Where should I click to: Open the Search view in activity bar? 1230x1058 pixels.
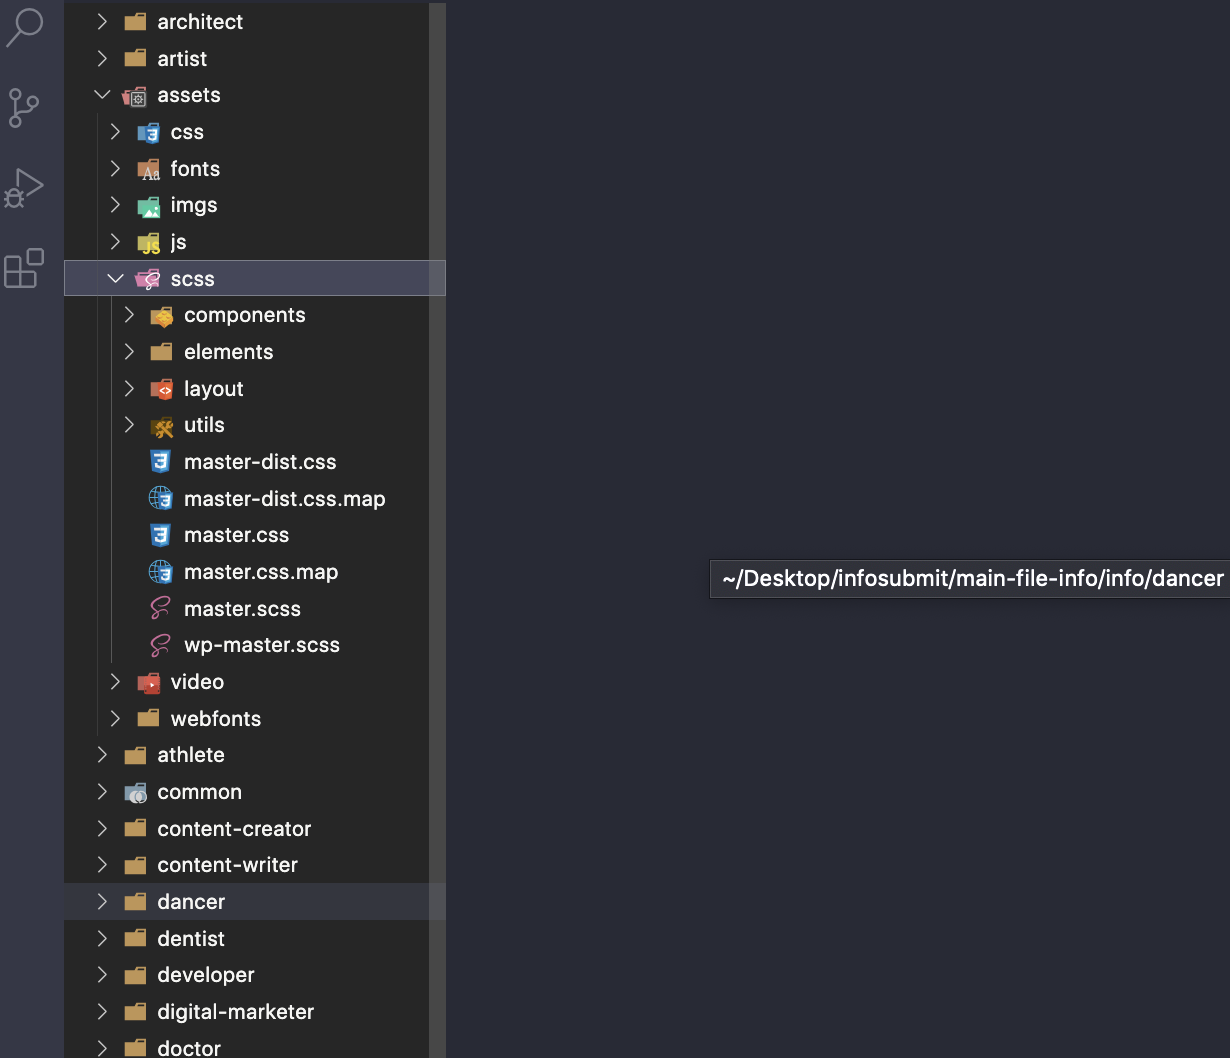coord(24,27)
